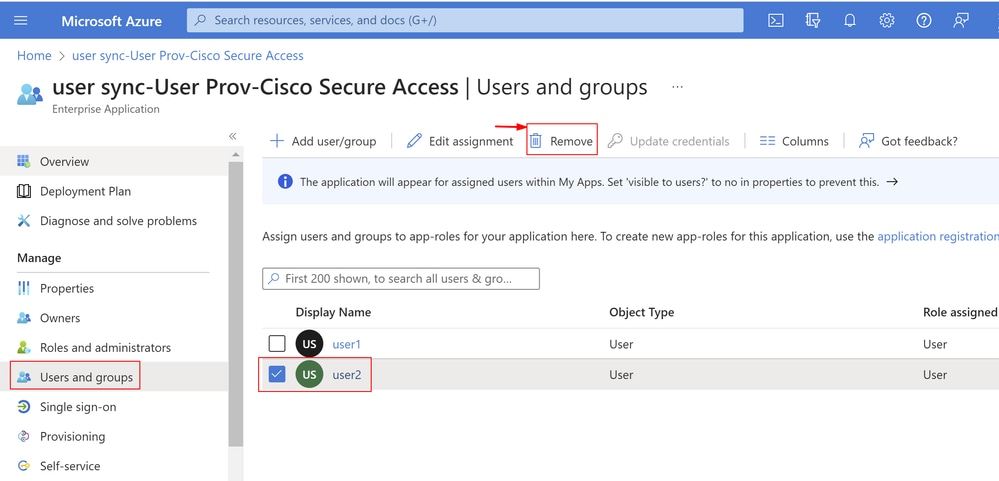
Task: Click the Got feedback person icon
Action: pos(866,141)
